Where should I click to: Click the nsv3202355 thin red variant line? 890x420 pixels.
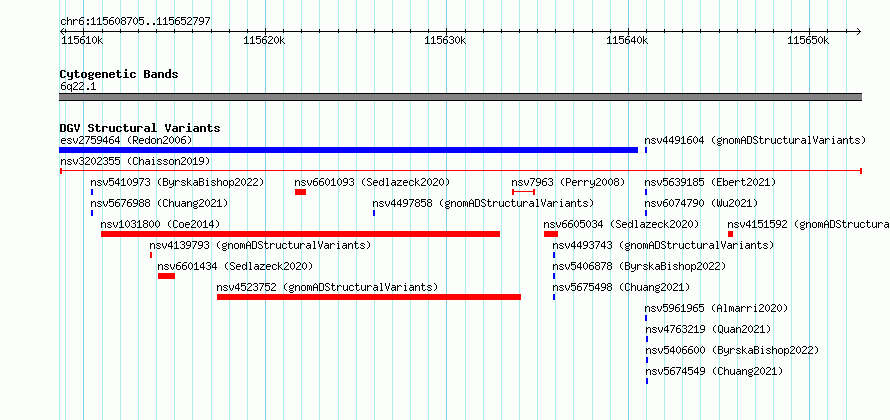point(461,171)
